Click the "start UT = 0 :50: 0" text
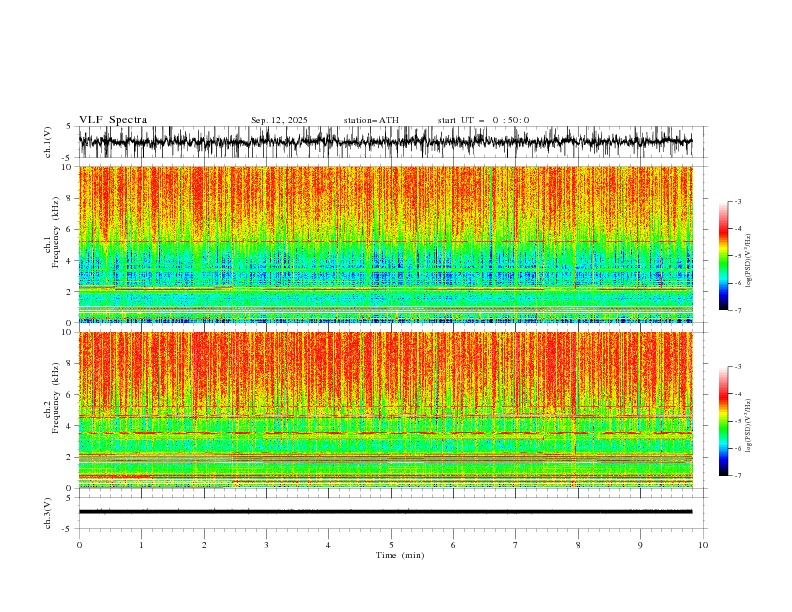The image size is (792, 612). click(483, 120)
